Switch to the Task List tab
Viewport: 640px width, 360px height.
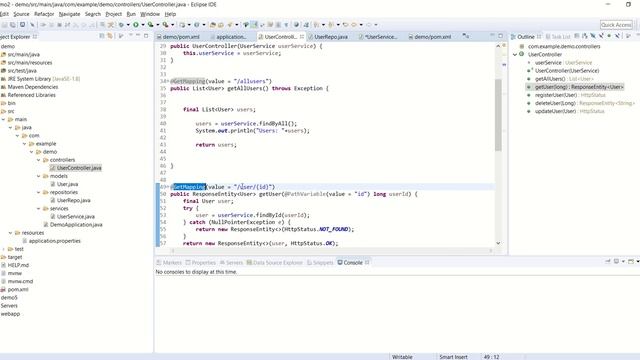coord(558,36)
